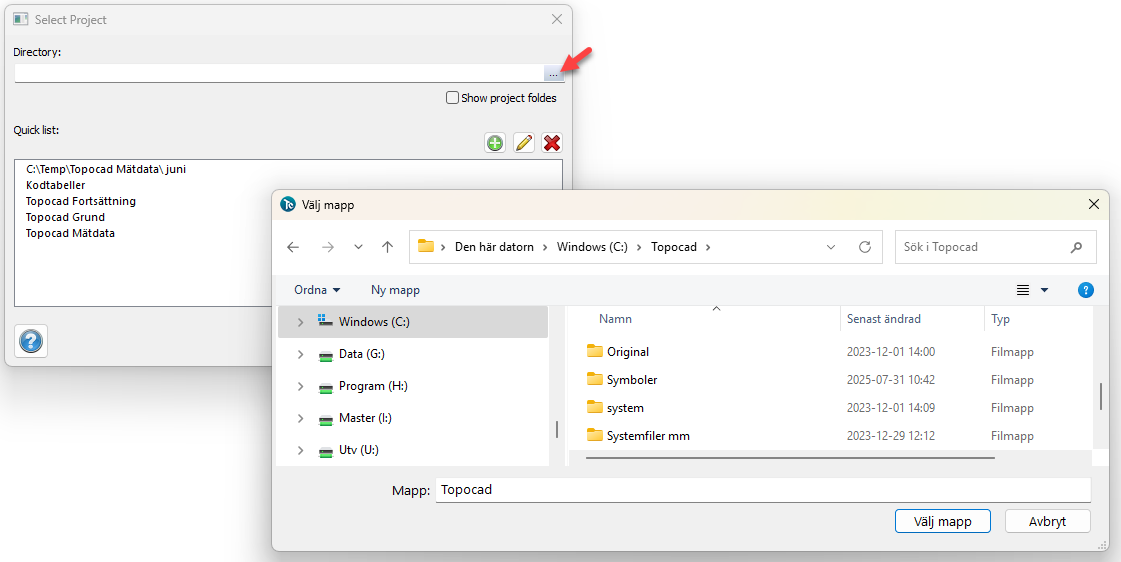The width and height of the screenshot is (1121, 562).
Task: Click the Mapp name input field
Action: (762, 490)
